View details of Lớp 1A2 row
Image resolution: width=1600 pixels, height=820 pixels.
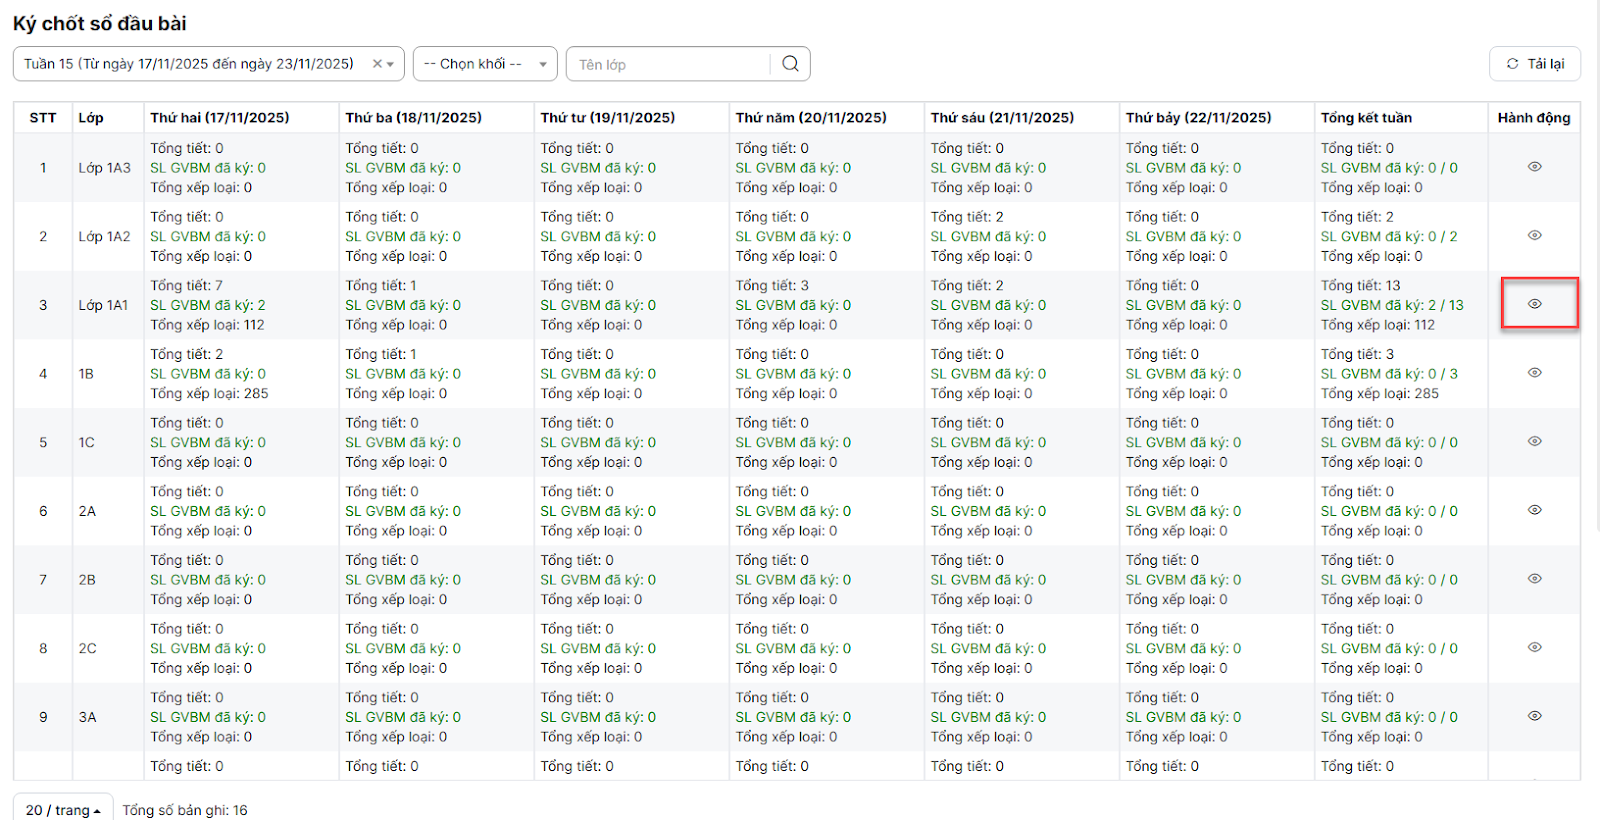pos(1534,236)
